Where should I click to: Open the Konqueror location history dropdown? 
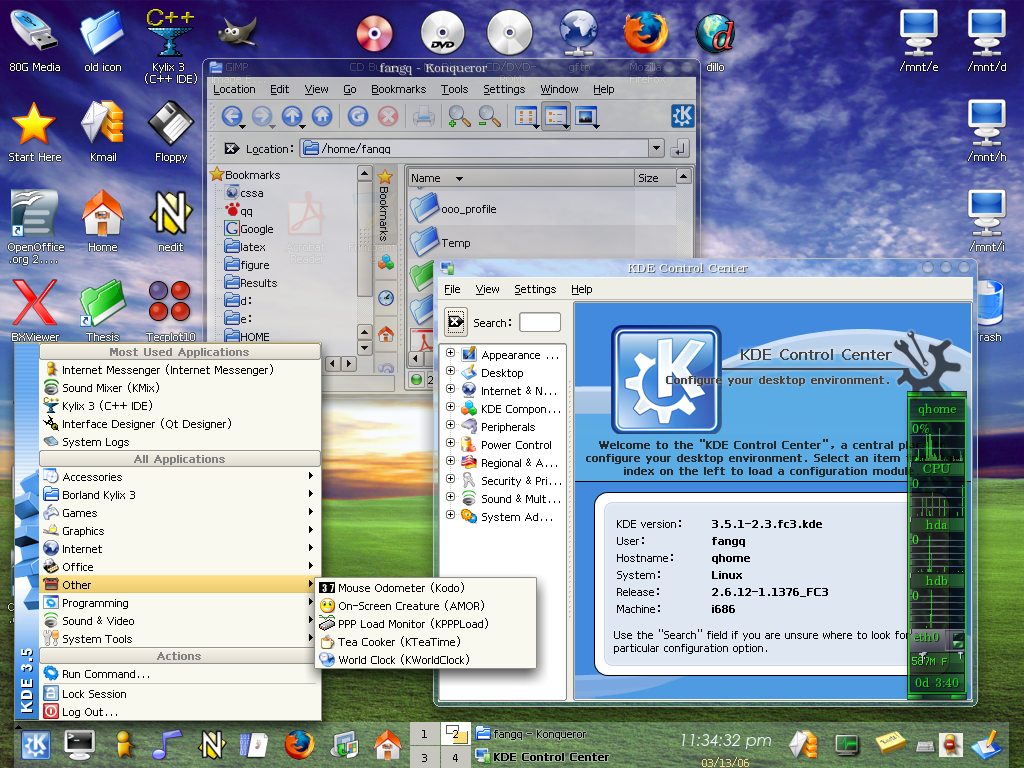tap(656, 148)
